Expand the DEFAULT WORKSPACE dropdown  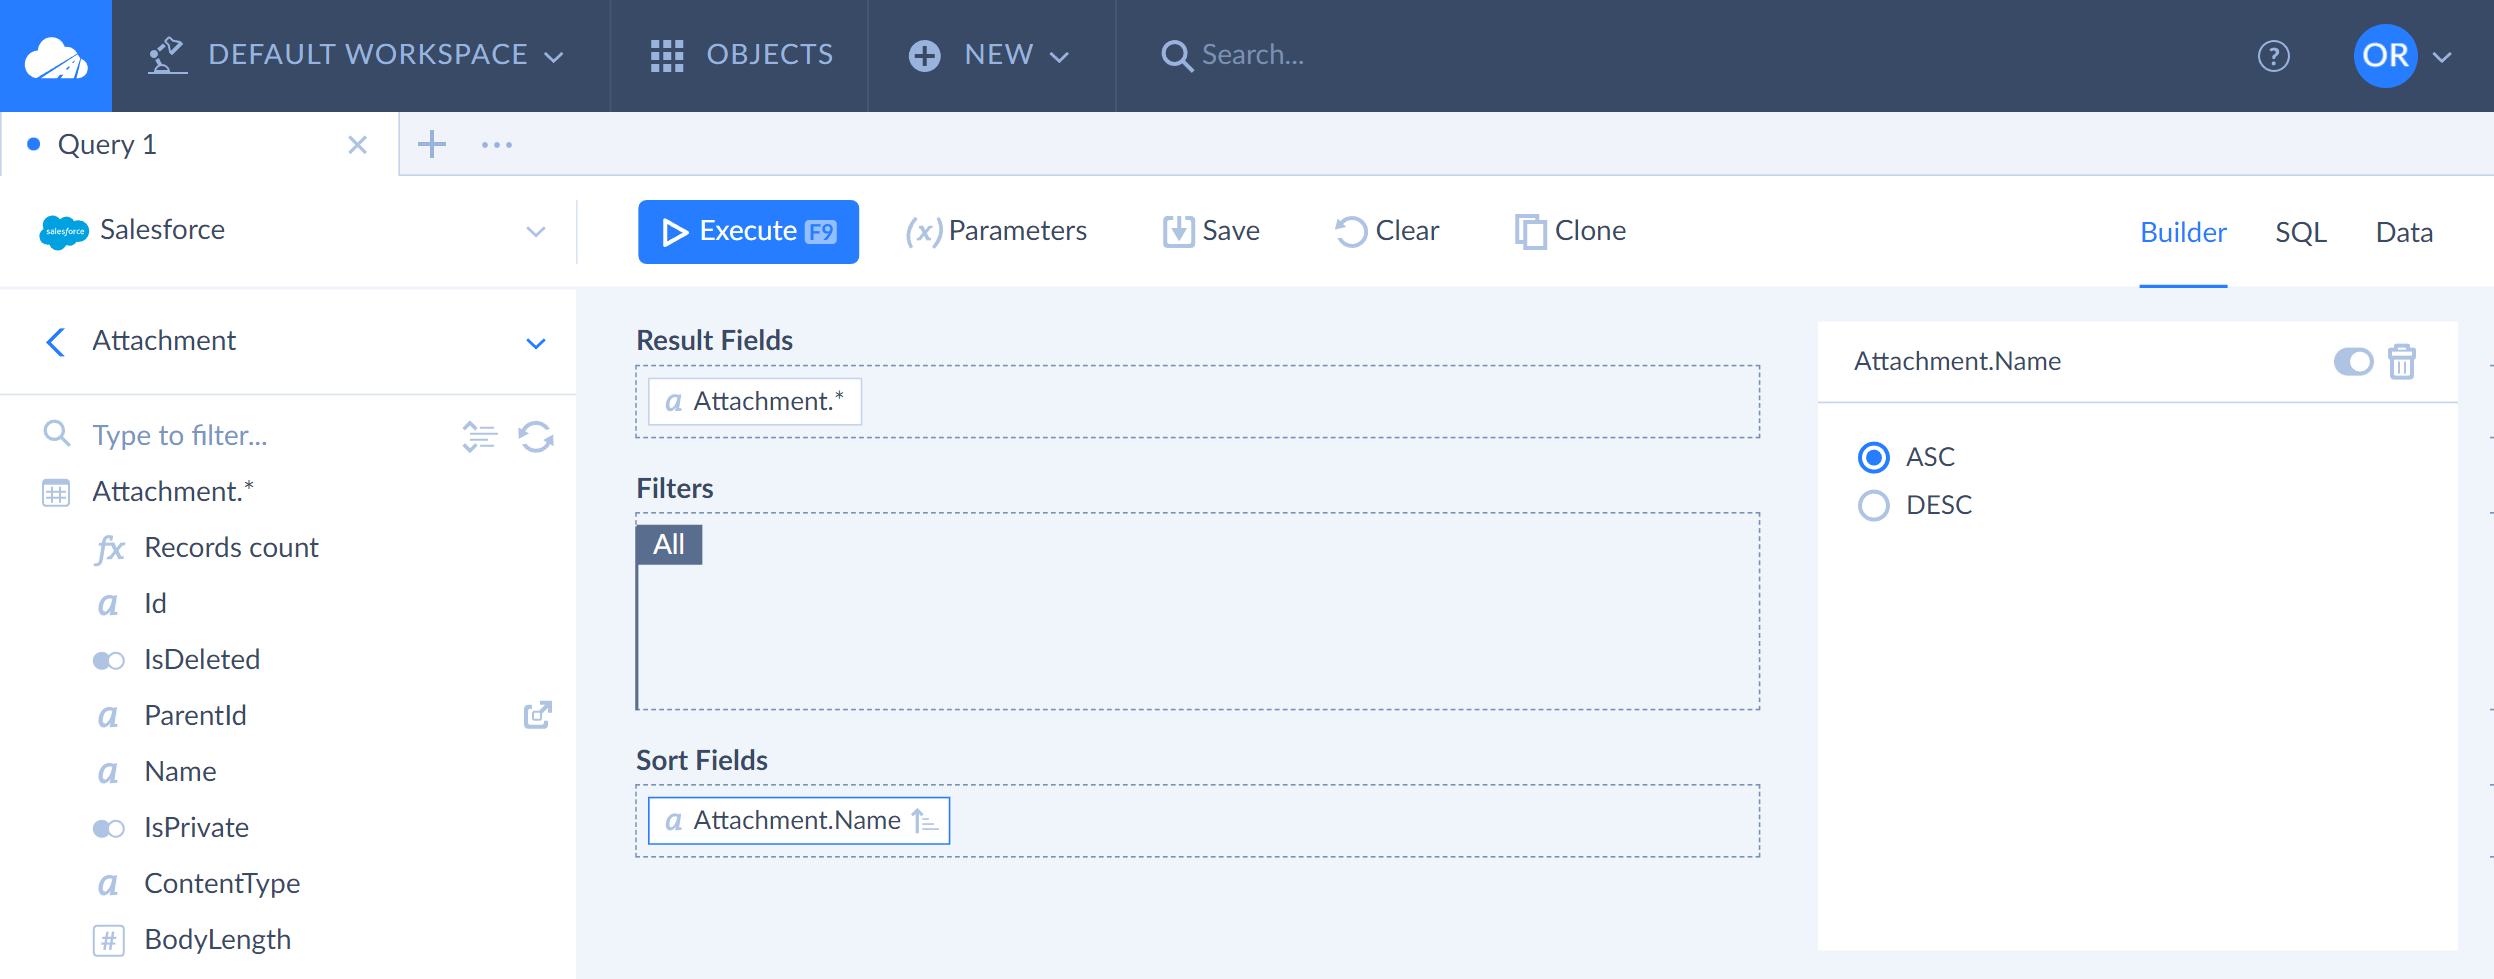tap(556, 56)
